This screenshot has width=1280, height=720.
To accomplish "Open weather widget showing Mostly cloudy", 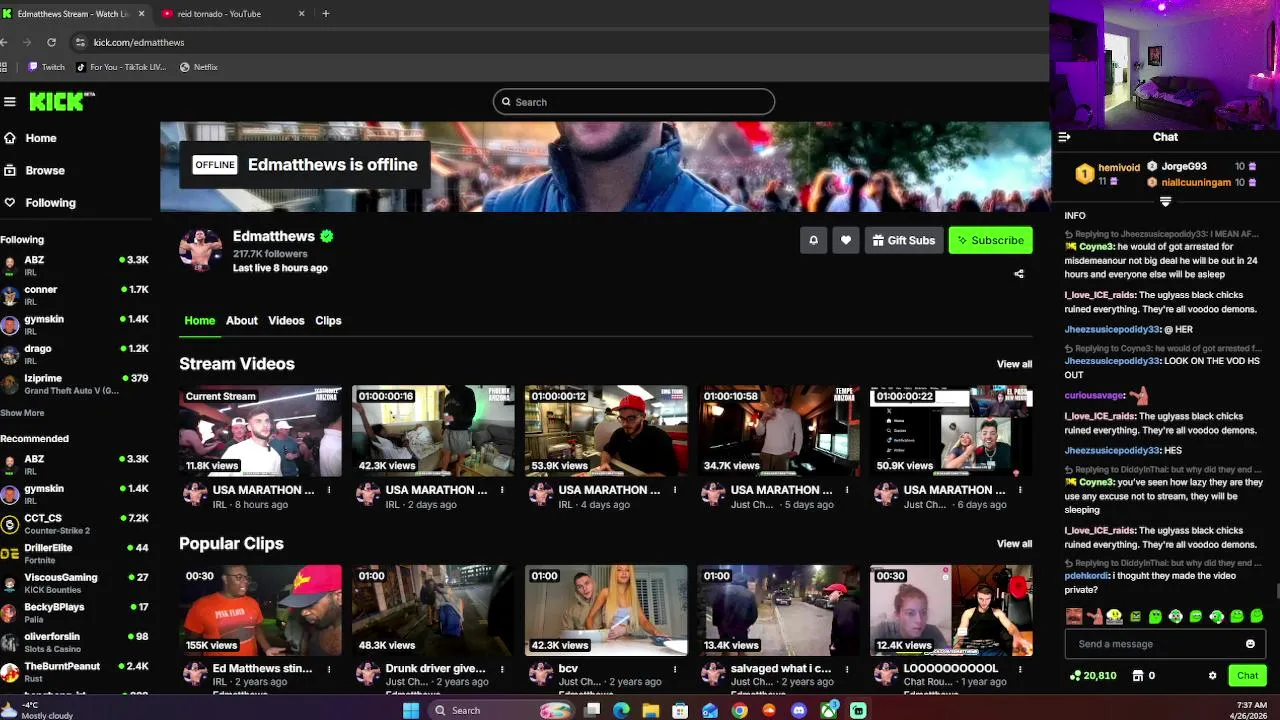I will coord(38,710).
